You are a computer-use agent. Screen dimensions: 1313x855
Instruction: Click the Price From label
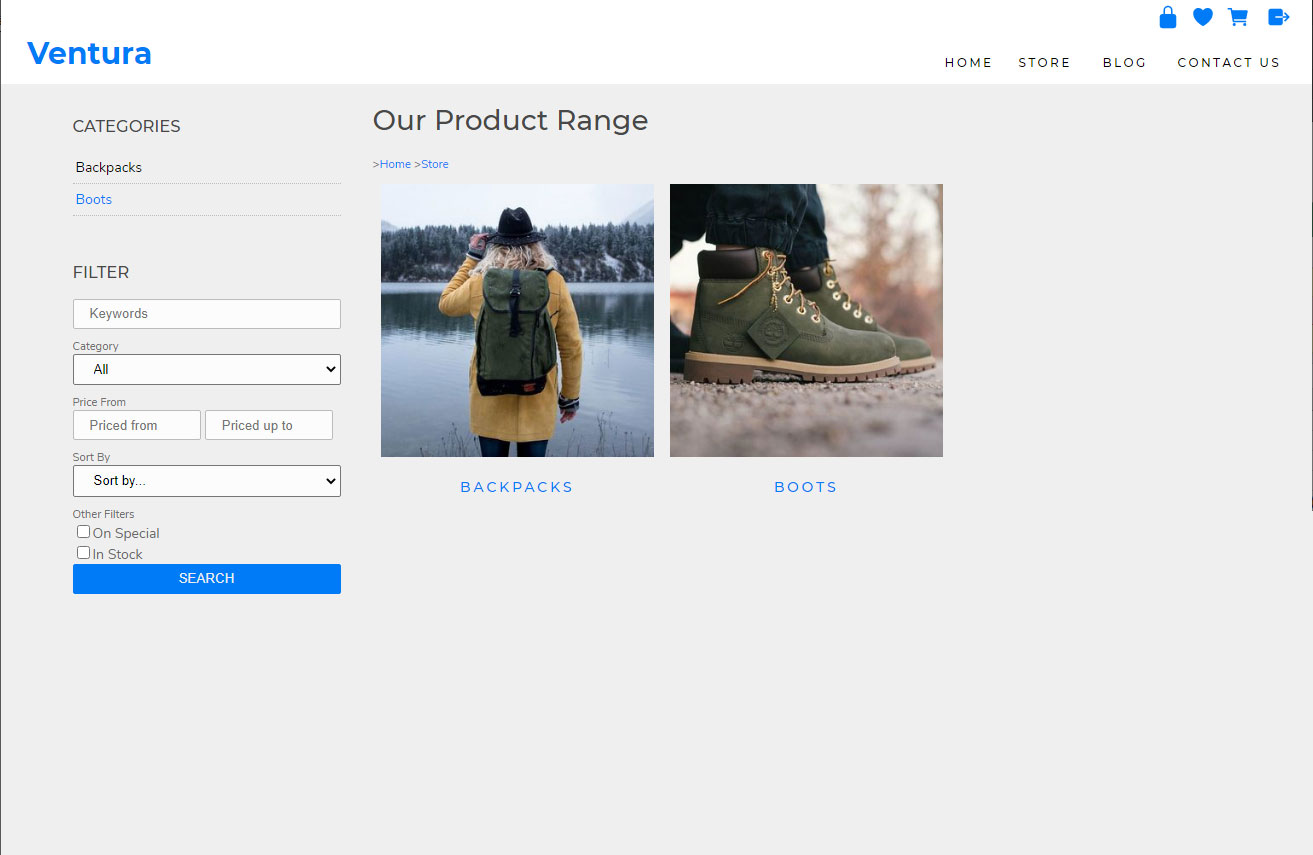100,402
